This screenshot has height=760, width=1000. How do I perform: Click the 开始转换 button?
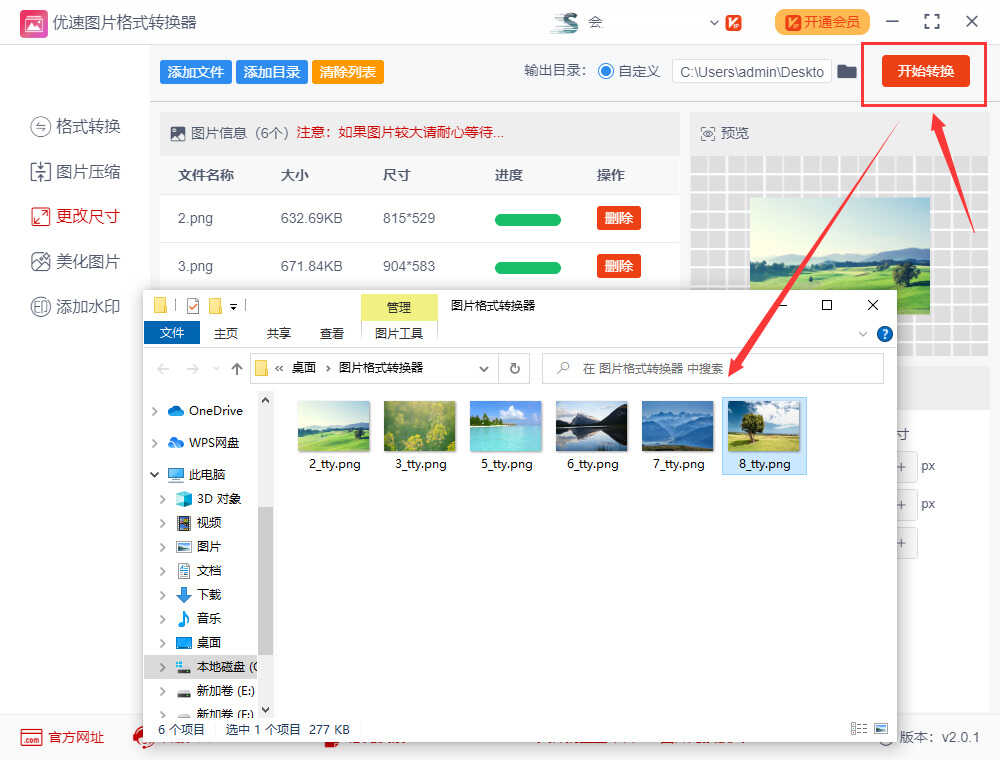tap(925, 71)
